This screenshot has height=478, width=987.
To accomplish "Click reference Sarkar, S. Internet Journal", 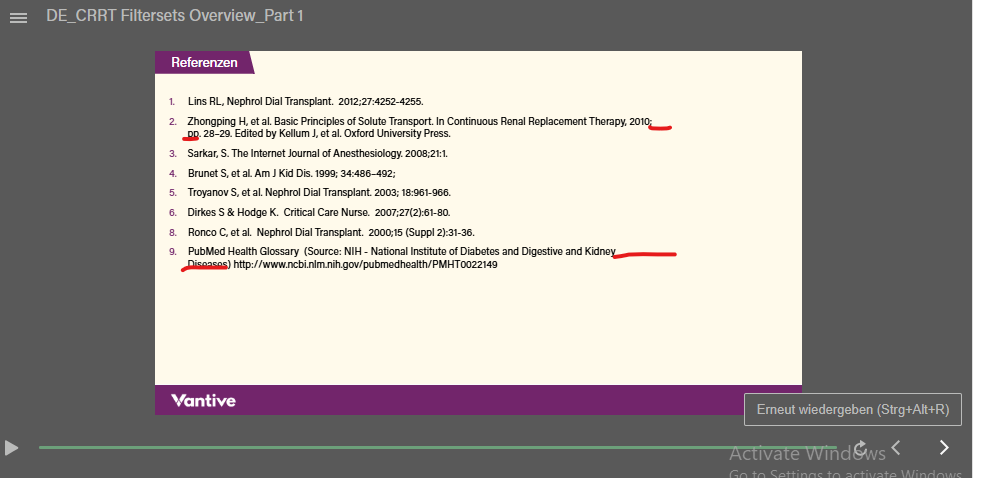I will (318, 154).
